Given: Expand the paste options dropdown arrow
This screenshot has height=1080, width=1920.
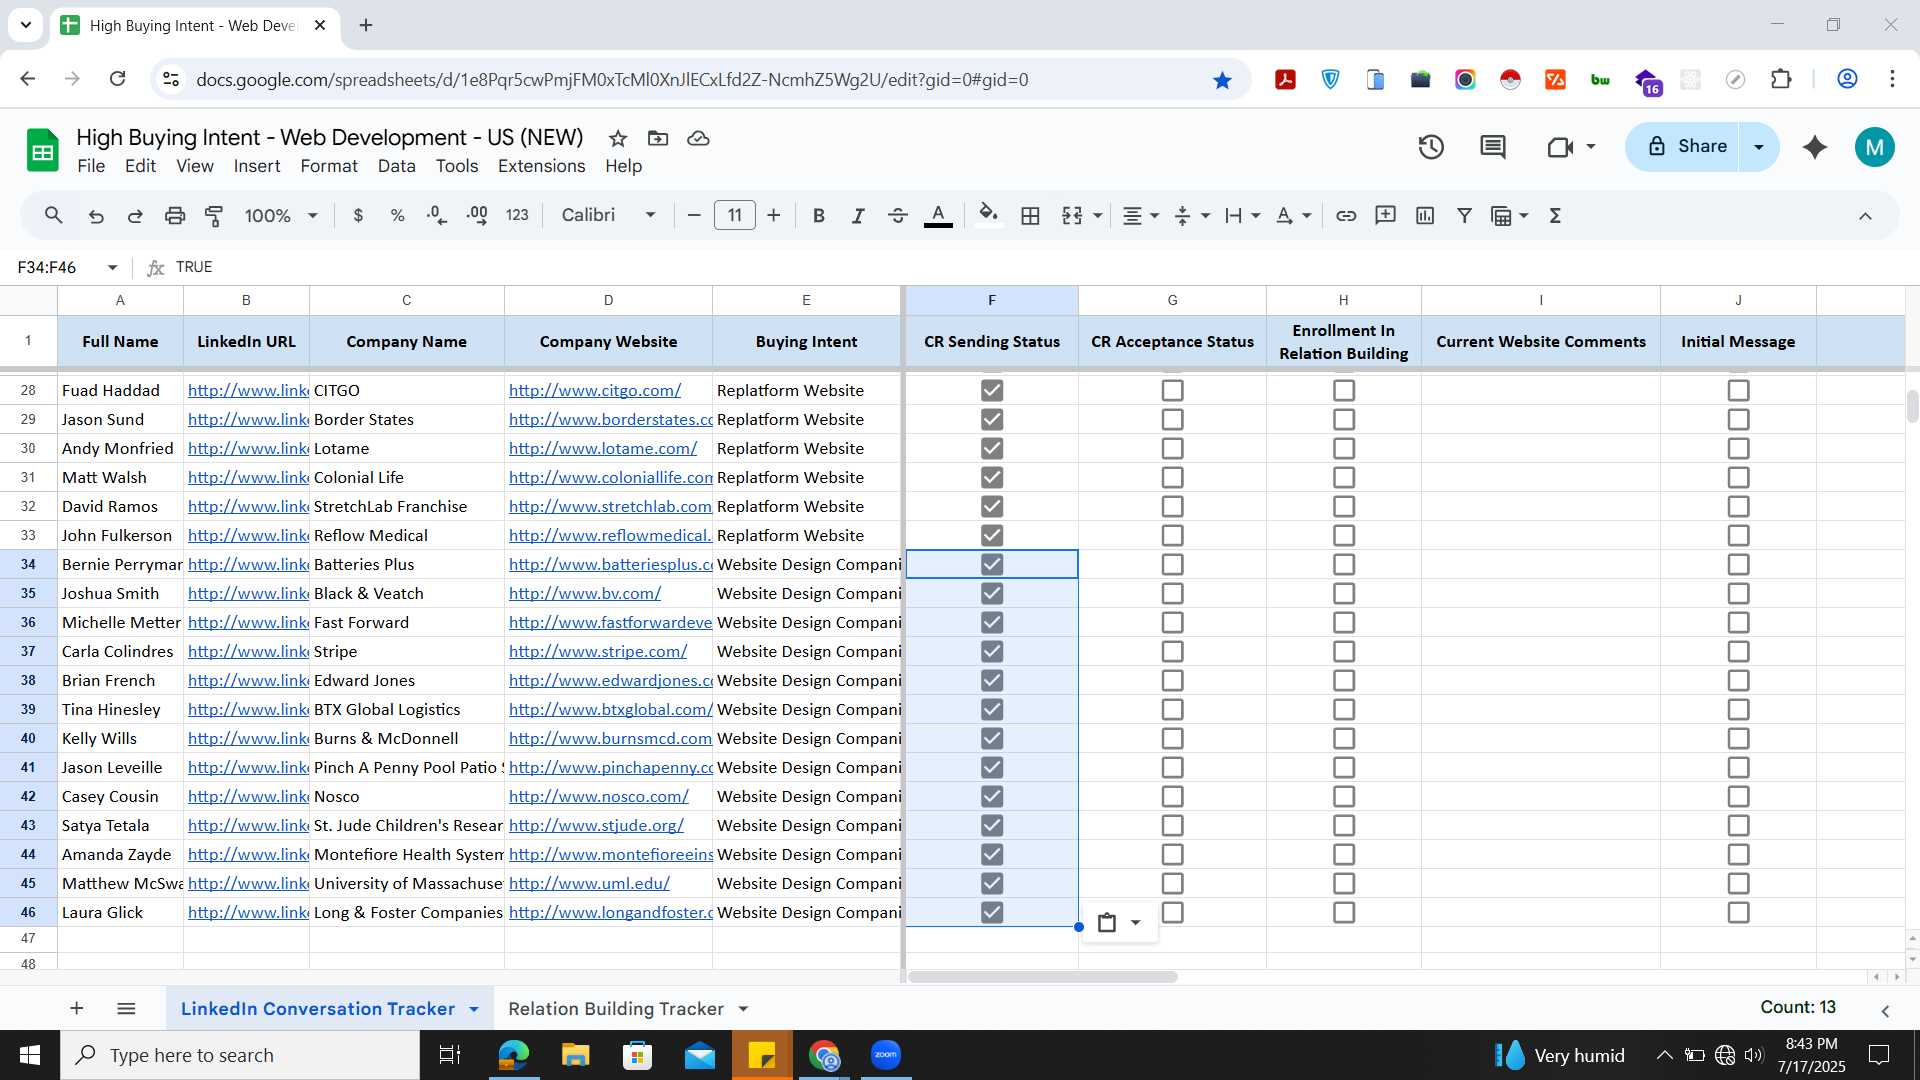Looking at the screenshot, I should tap(1135, 923).
